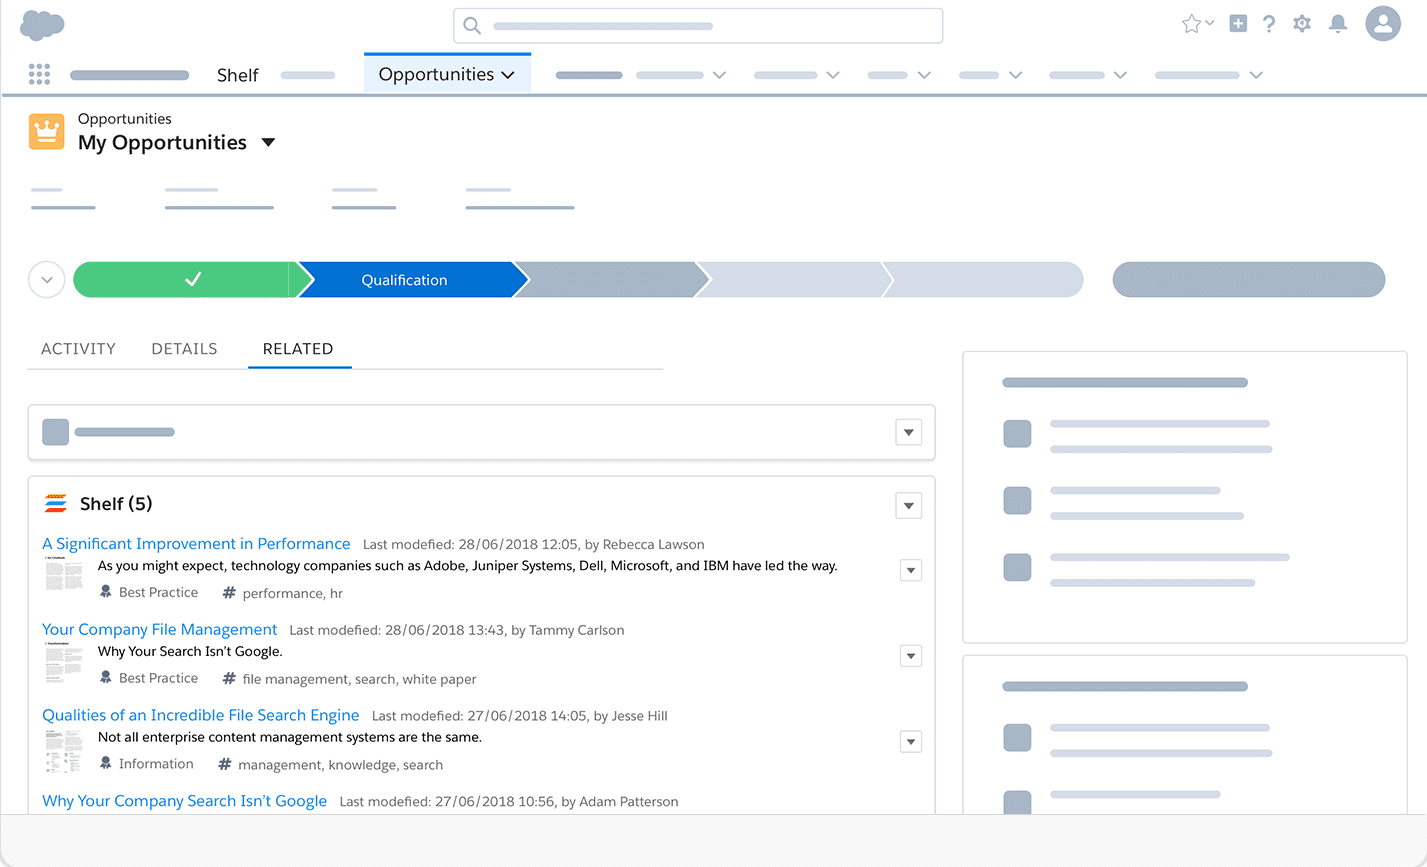The image size is (1427, 867).
Task: Open the App Launcher grid icon
Action: pyautogui.click(x=39, y=74)
